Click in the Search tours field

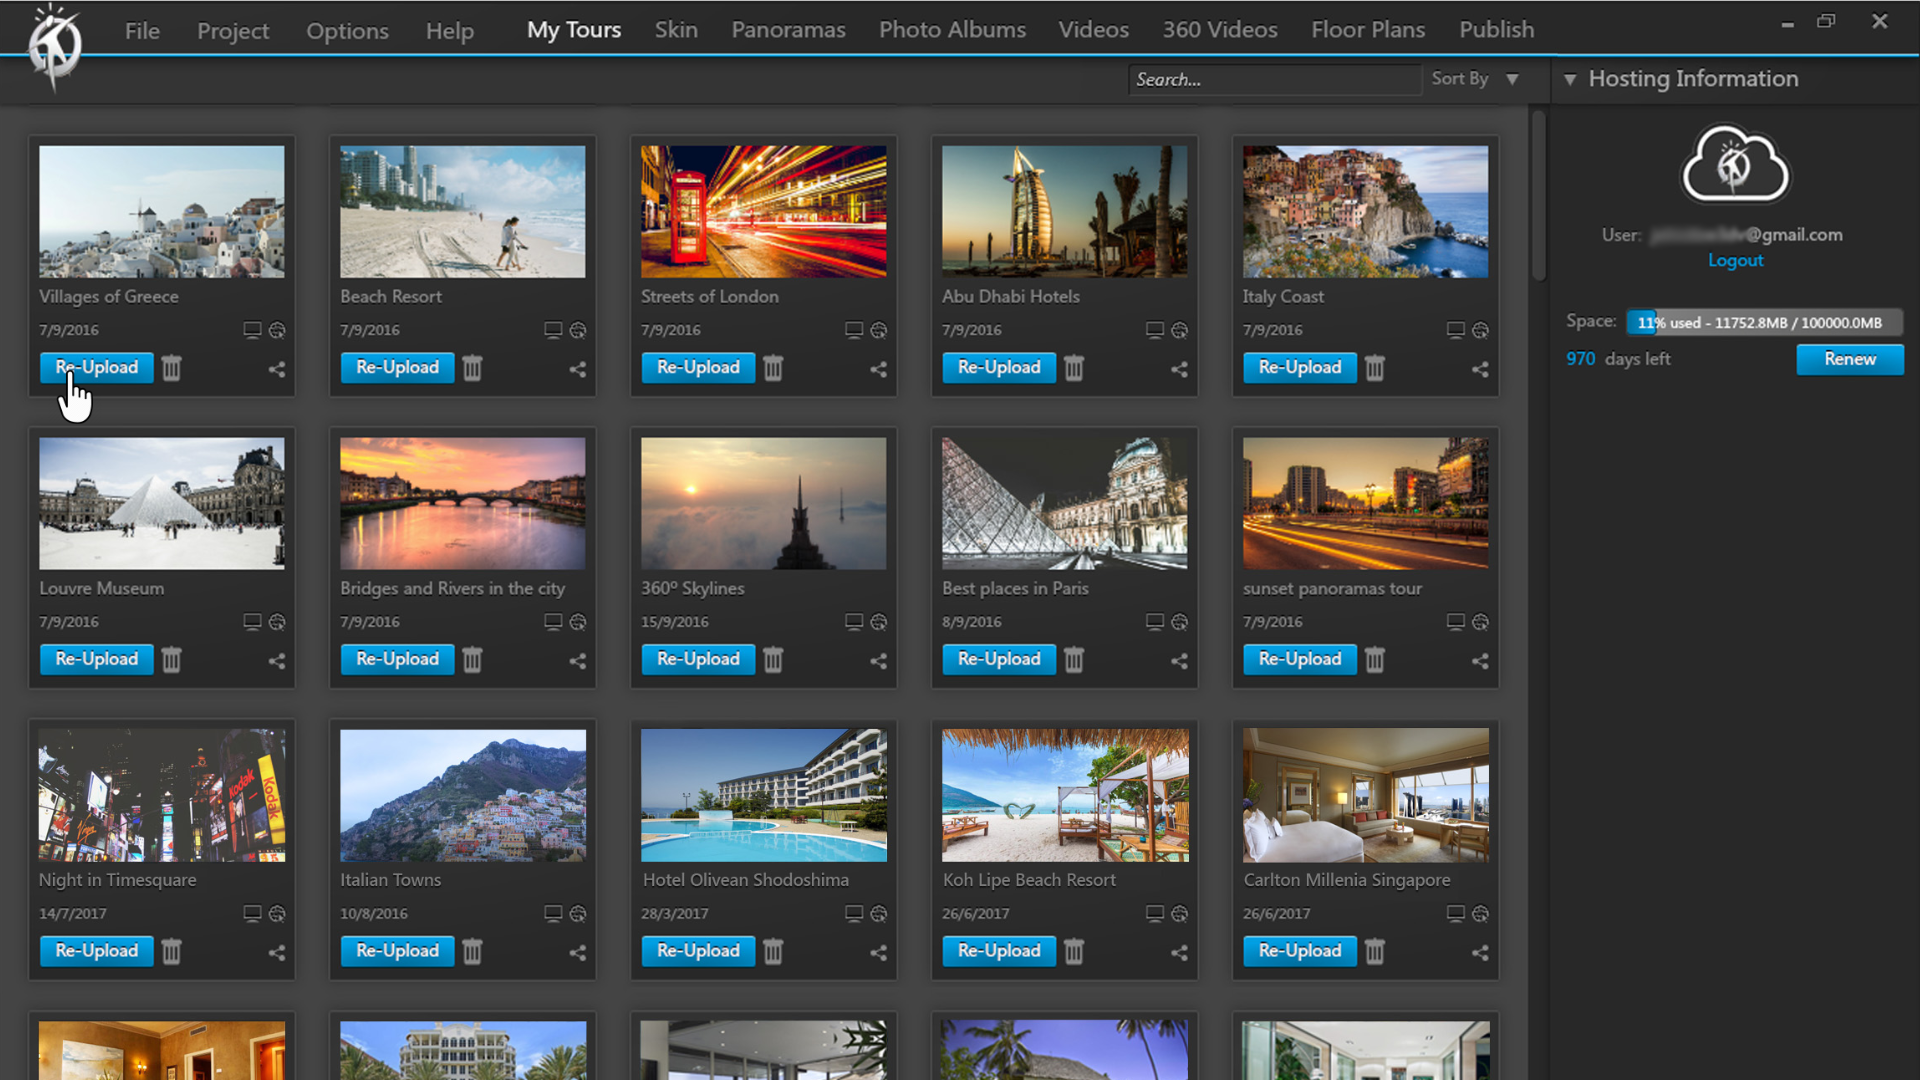pos(1275,80)
